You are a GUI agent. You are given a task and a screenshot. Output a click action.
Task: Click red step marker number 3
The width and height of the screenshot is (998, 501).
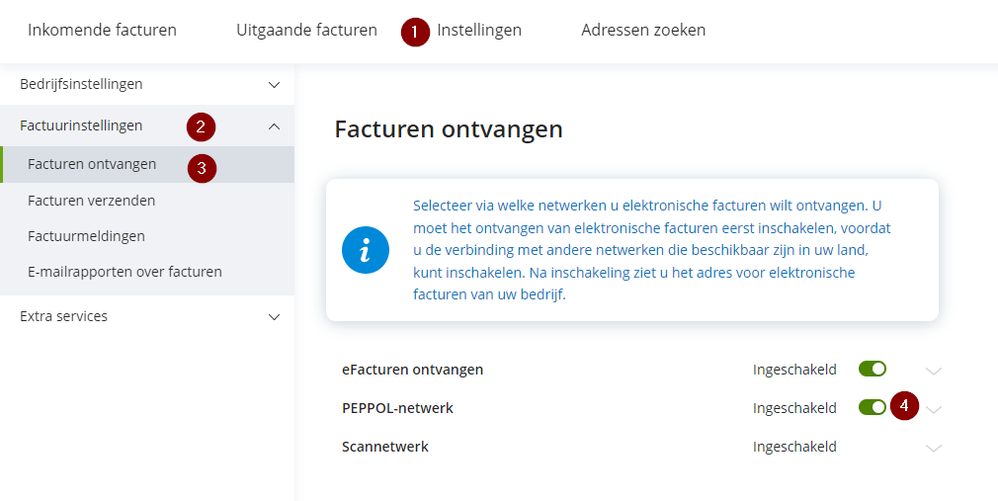pos(201,167)
